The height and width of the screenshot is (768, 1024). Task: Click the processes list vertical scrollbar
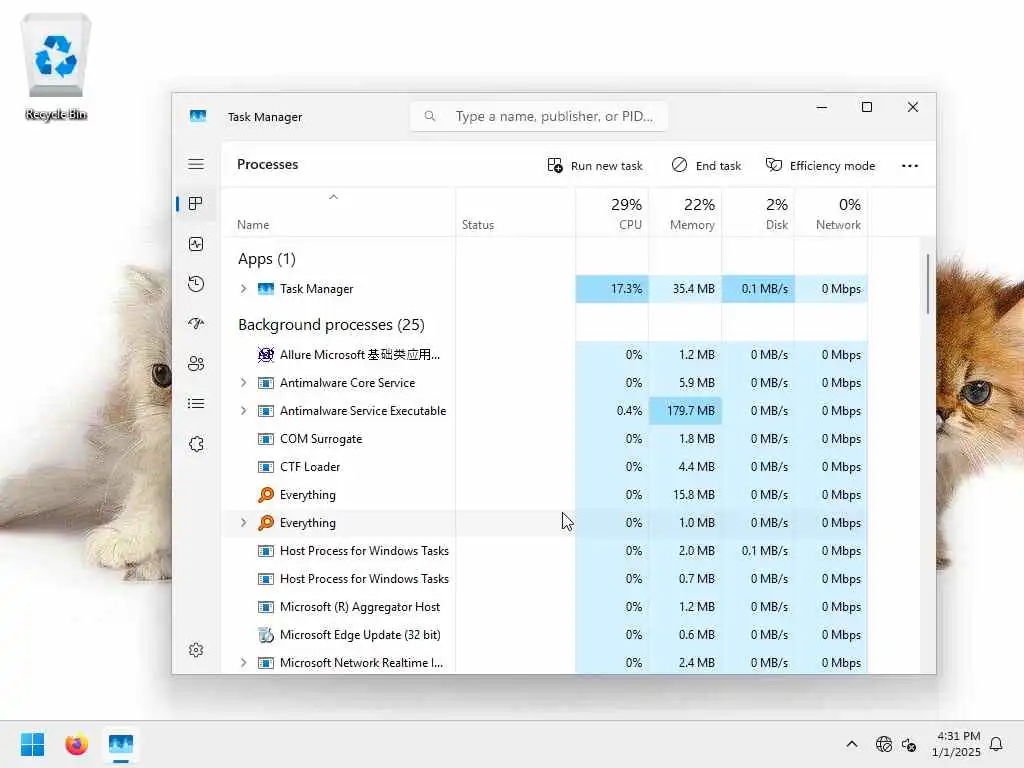click(927, 285)
